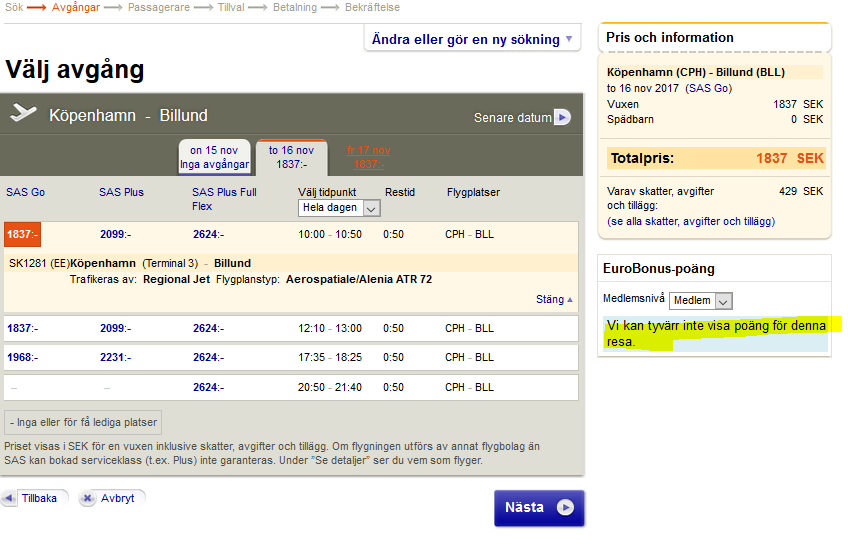848x555 pixels.
Task: Click the 17:35 - 18:25 departure time
Action: point(330,358)
